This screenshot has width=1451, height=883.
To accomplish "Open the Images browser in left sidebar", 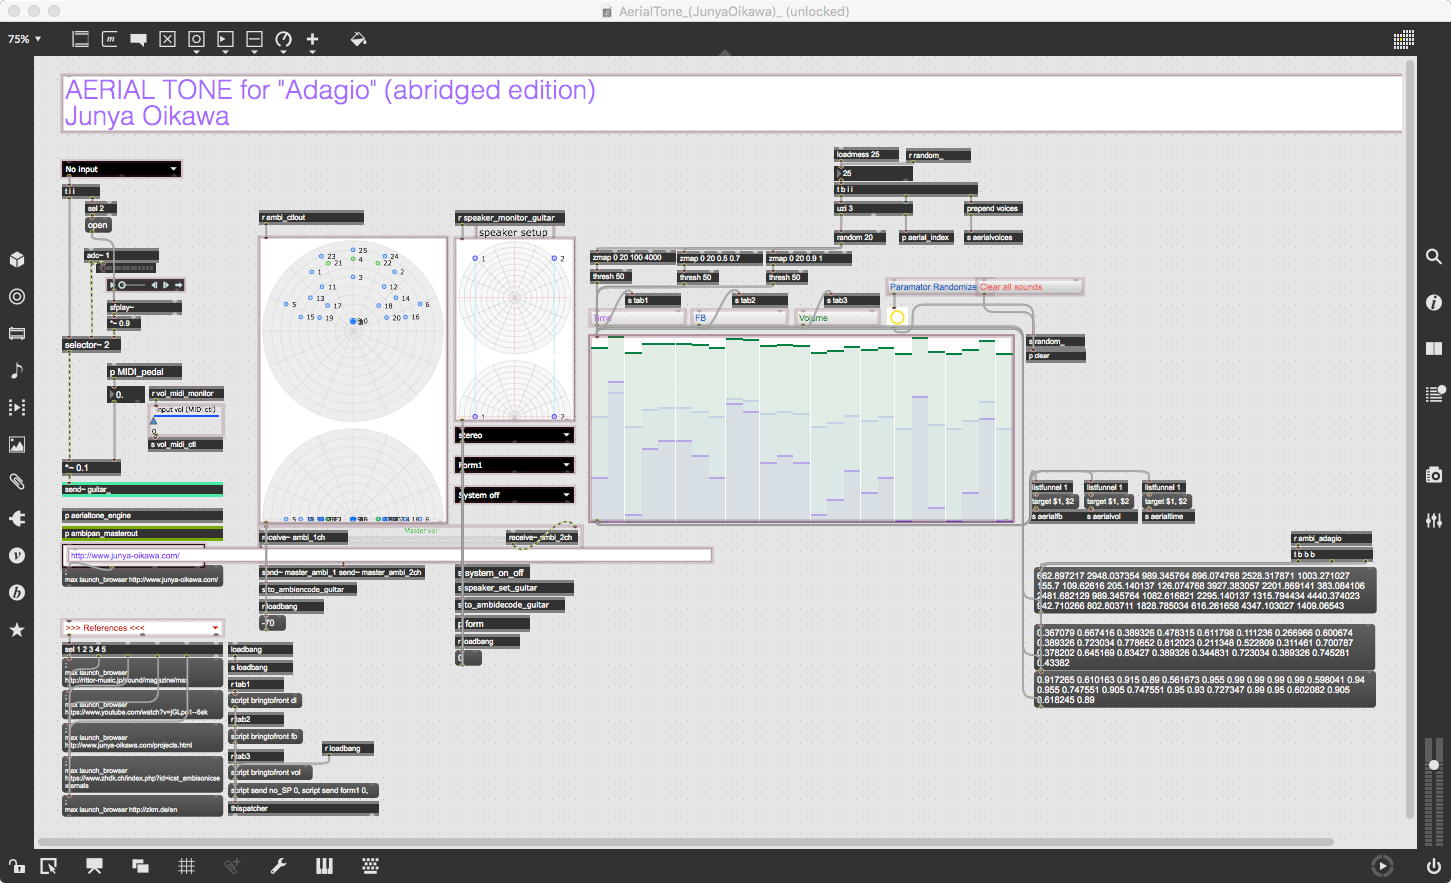I will point(17,444).
